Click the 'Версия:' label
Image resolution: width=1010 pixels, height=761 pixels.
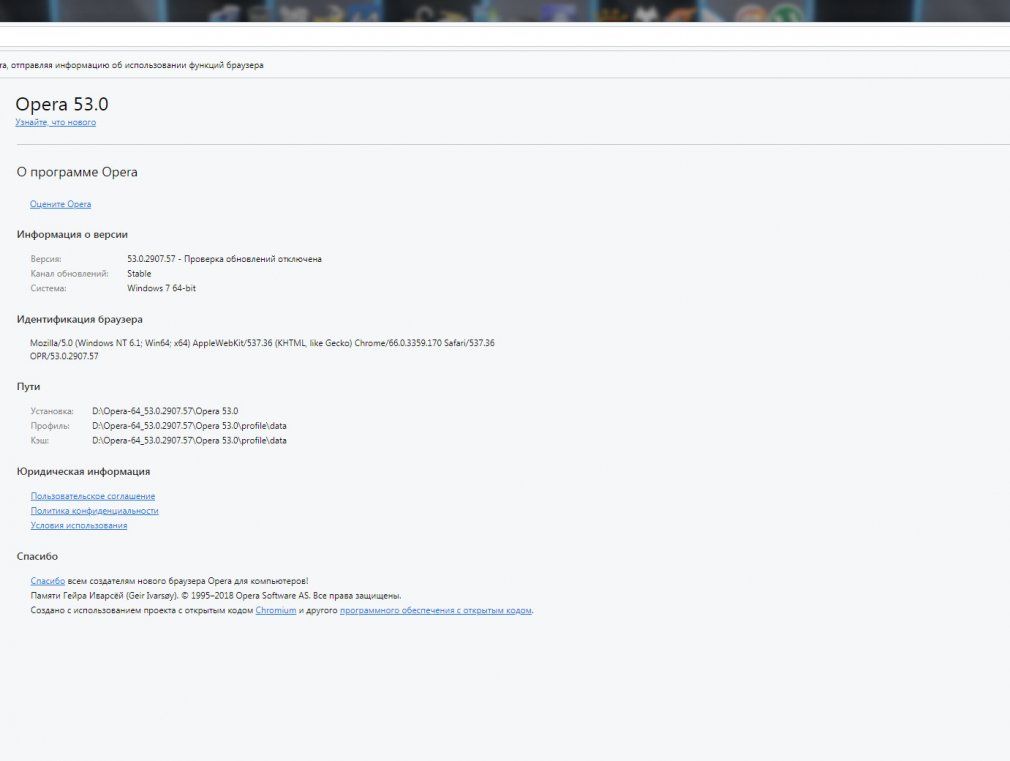pyautogui.click(x=46, y=259)
